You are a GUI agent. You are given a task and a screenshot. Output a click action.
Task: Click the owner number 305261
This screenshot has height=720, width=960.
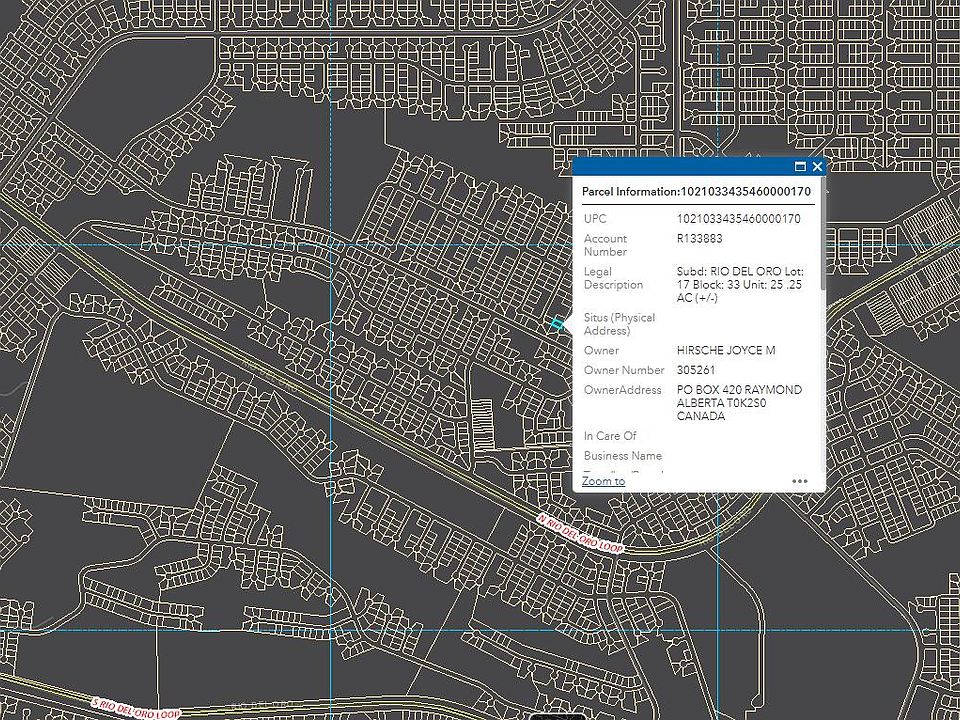[698, 370]
